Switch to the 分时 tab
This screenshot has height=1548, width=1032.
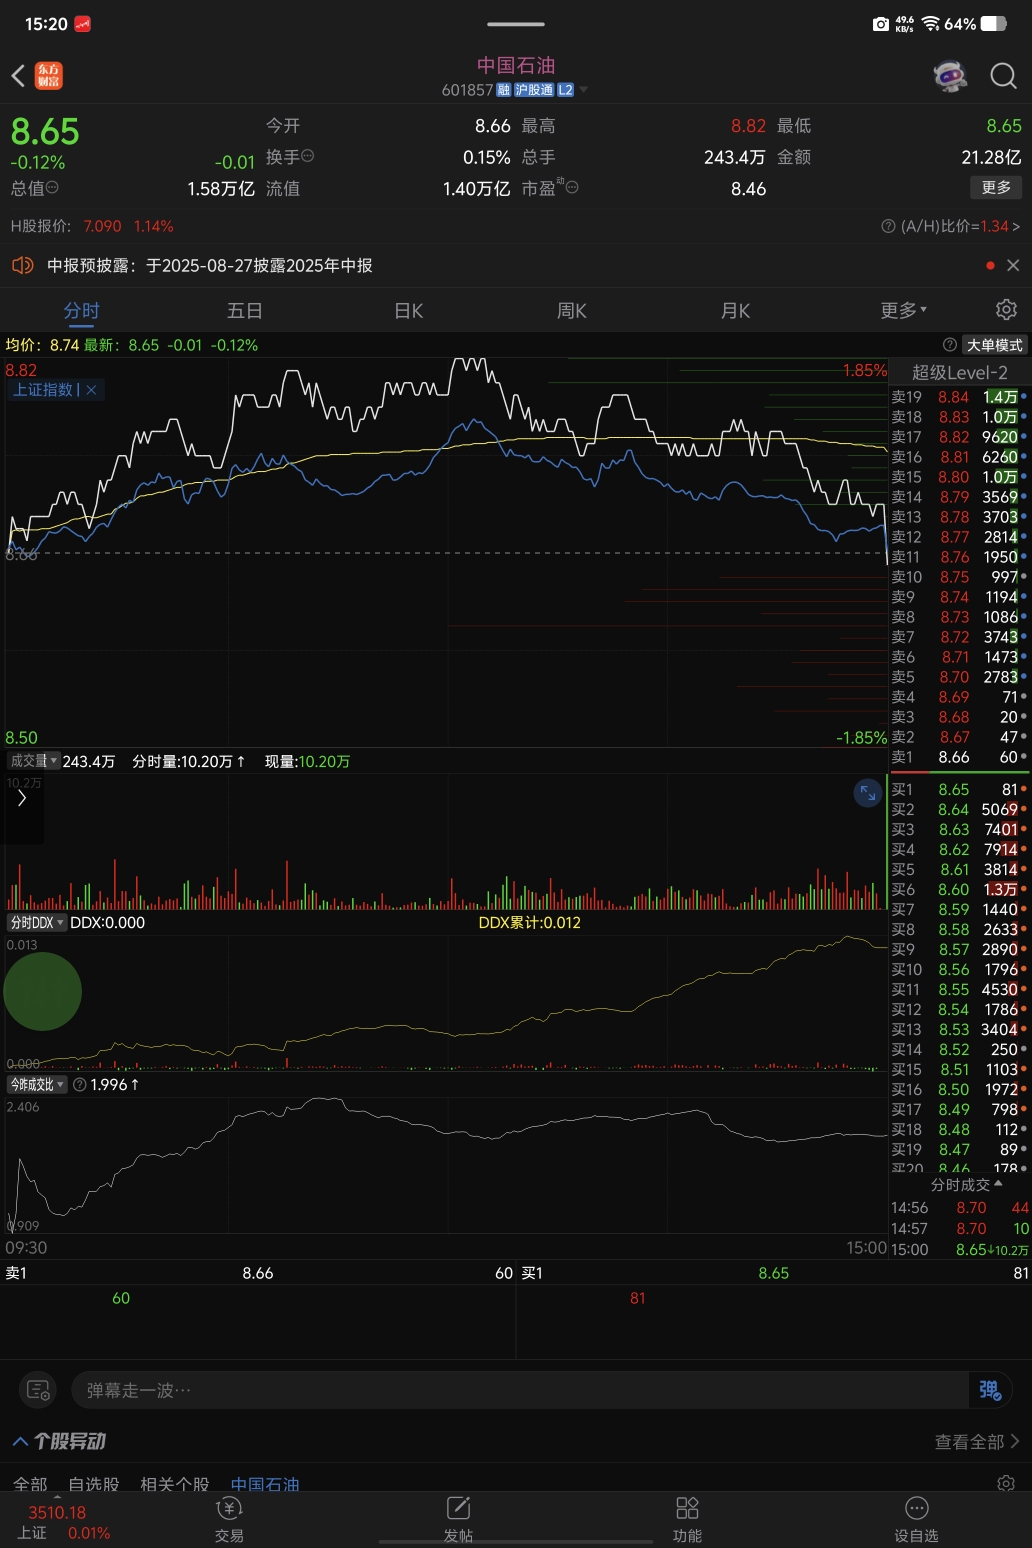(x=82, y=311)
